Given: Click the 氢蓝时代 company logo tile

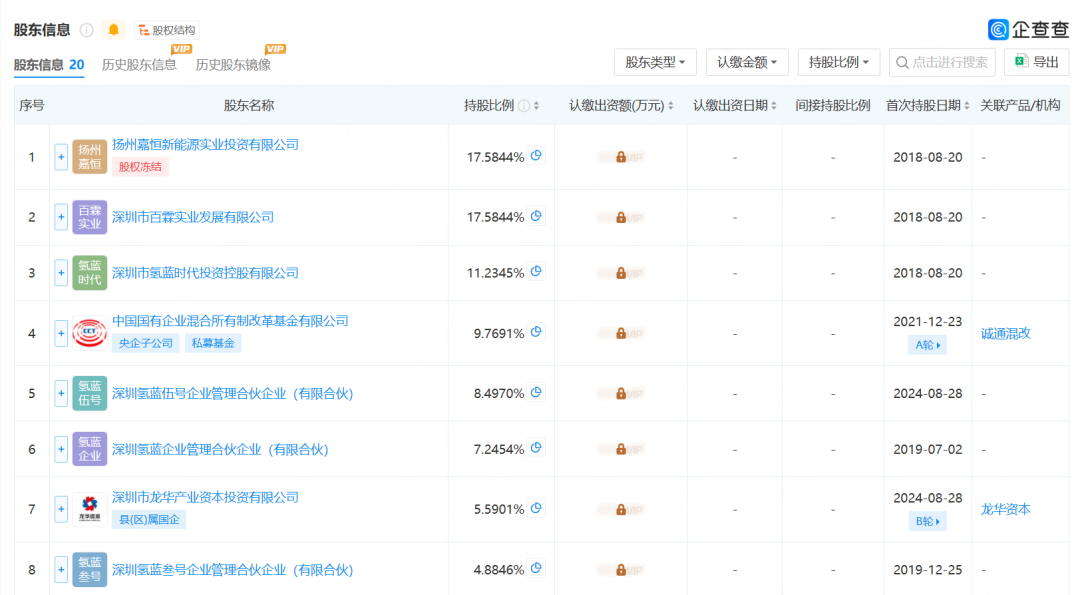Looking at the screenshot, I should pos(90,273).
